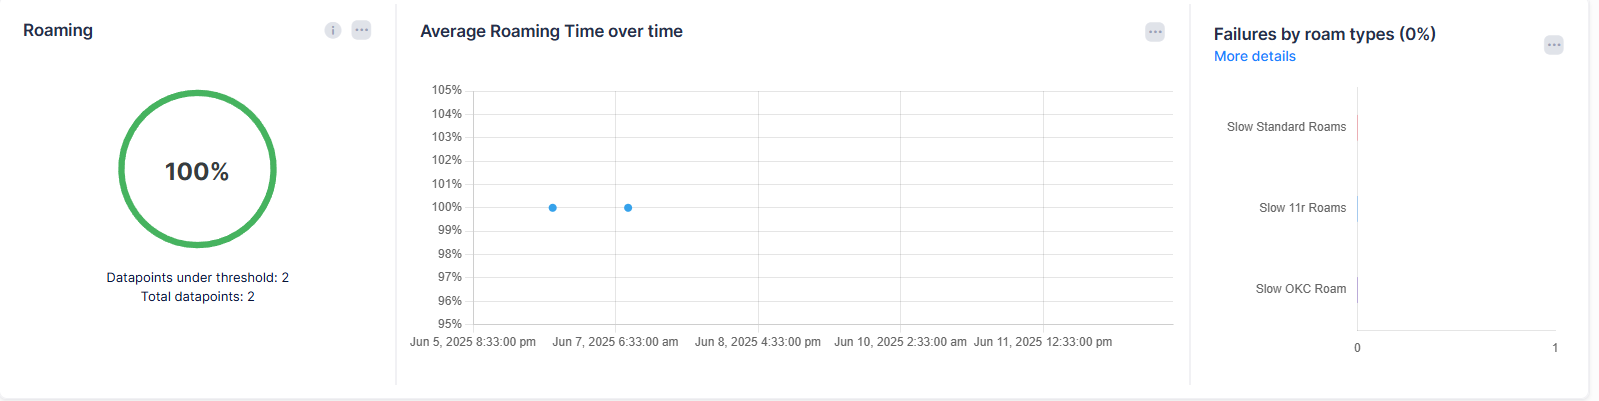This screenshot has width=1599, height=401.
Task: Open the Roaming panel three-dot menu
Action: pos(362,30)
